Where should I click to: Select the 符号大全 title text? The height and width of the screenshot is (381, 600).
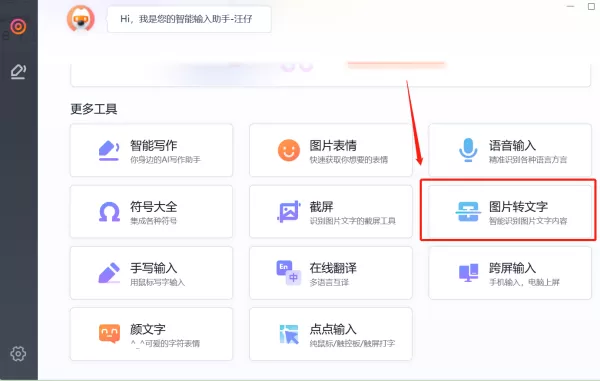point(153,207)
